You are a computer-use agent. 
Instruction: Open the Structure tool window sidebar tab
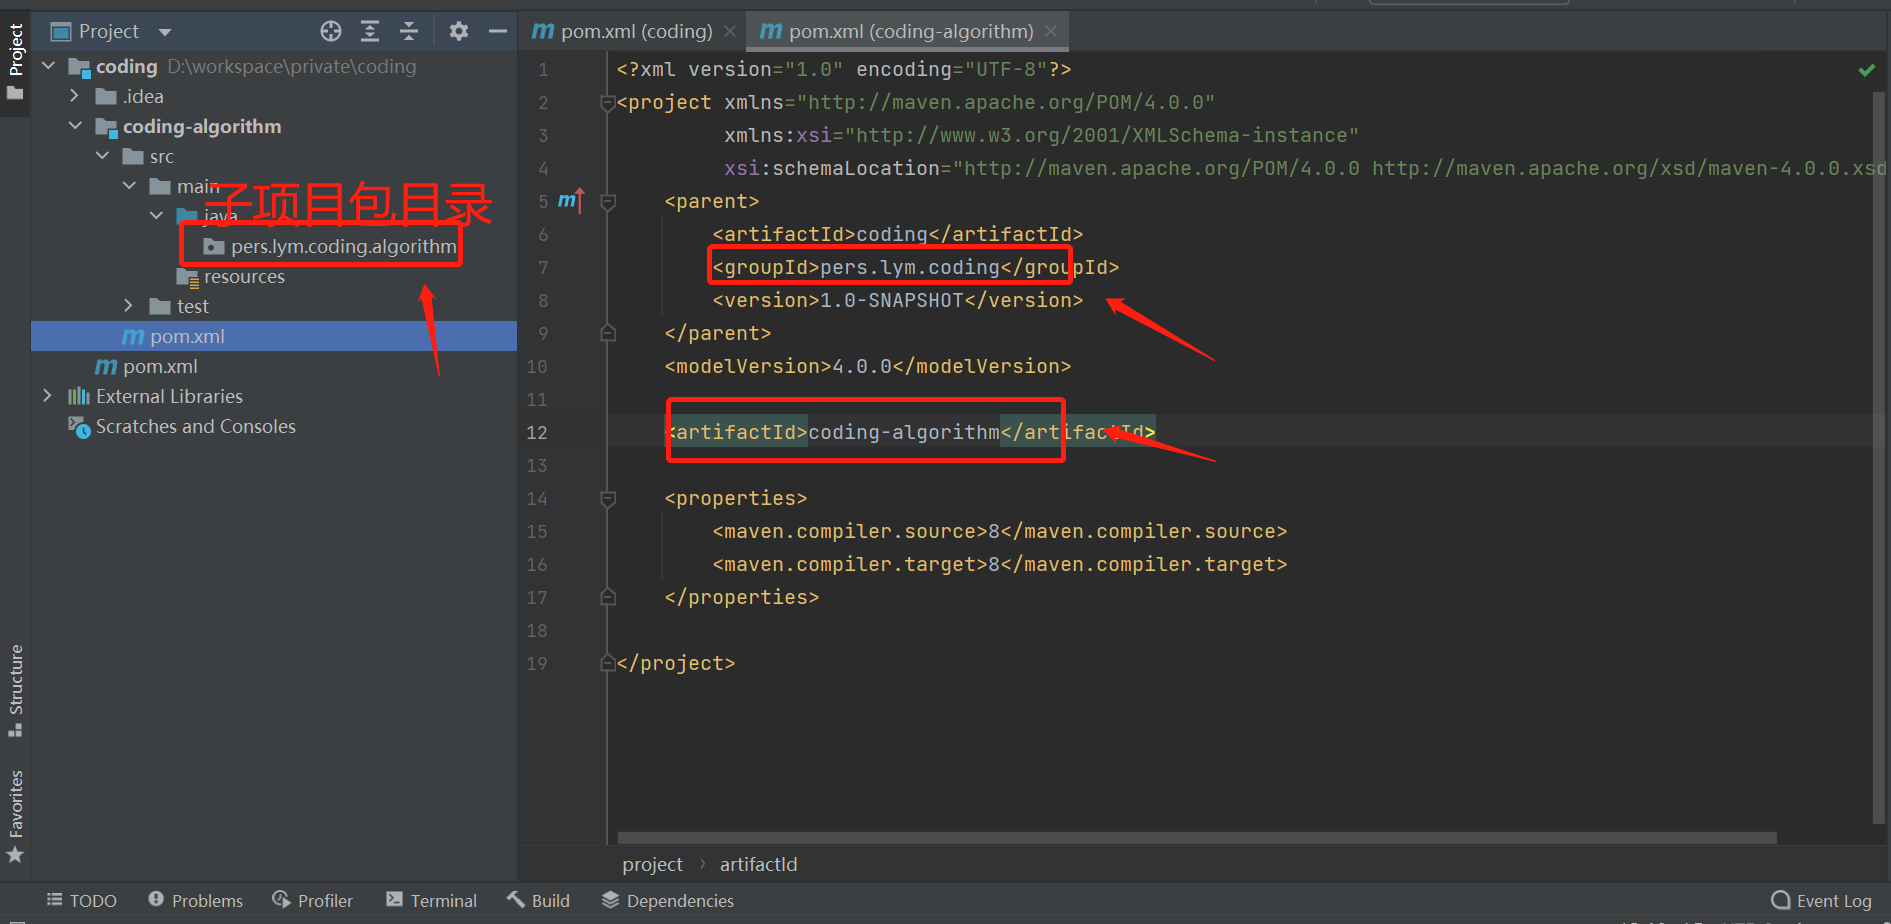tap(15, 690)
